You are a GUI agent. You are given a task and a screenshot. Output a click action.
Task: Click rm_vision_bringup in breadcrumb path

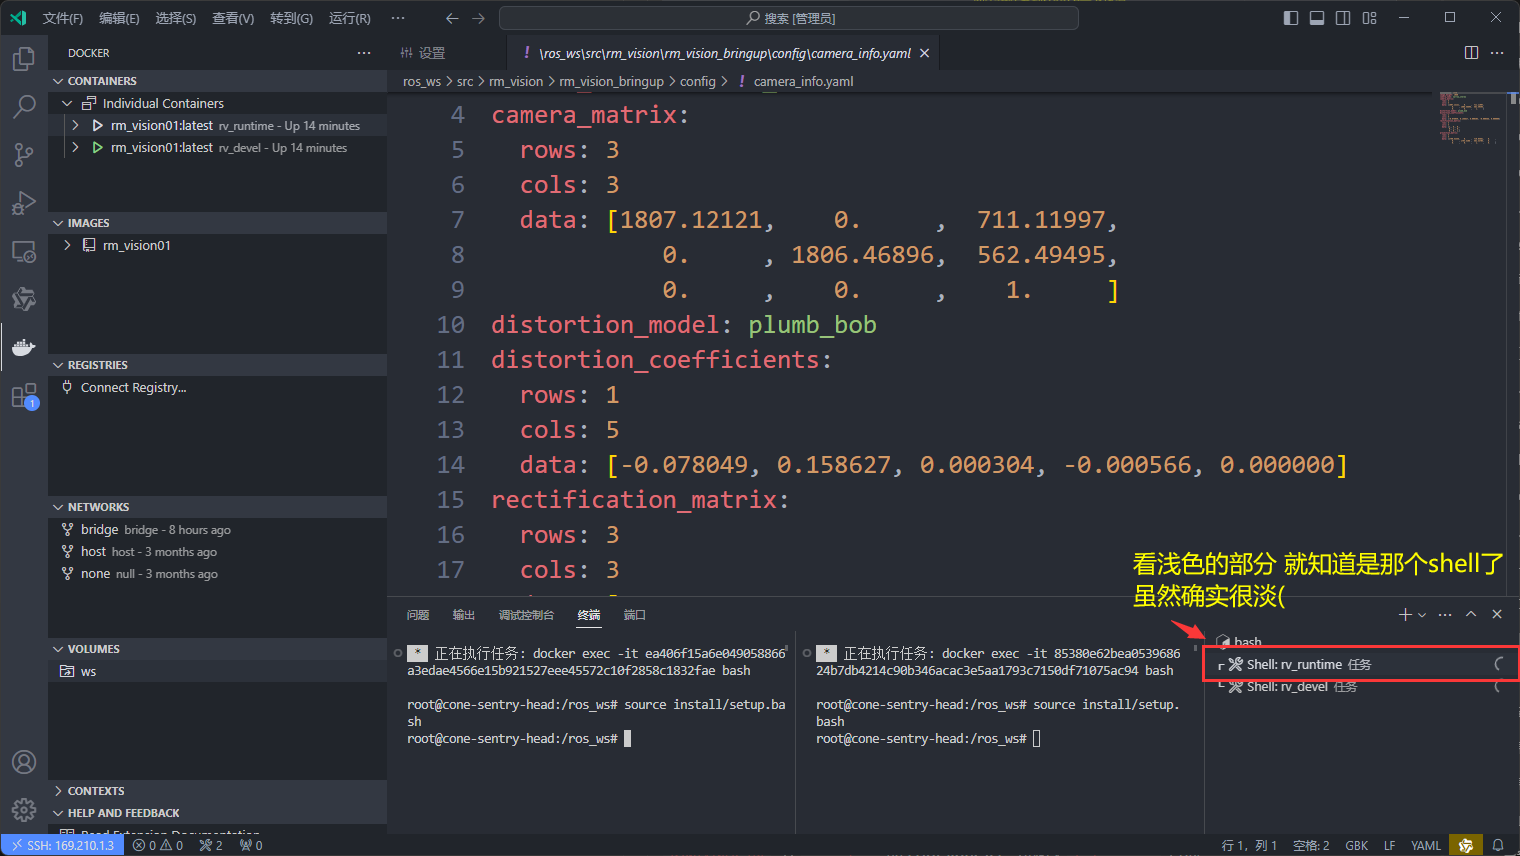pos(611,81)
